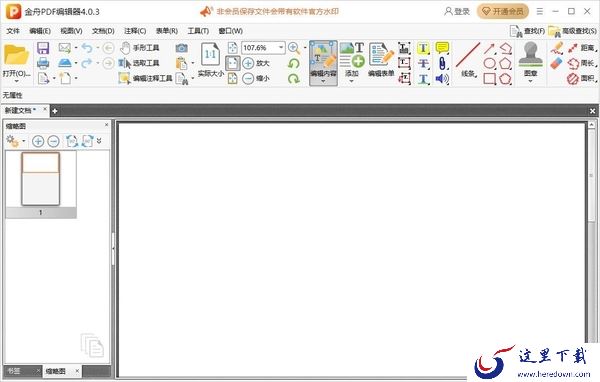Expand more thumbnail toolbar options chevron

[x=99, y=141]
